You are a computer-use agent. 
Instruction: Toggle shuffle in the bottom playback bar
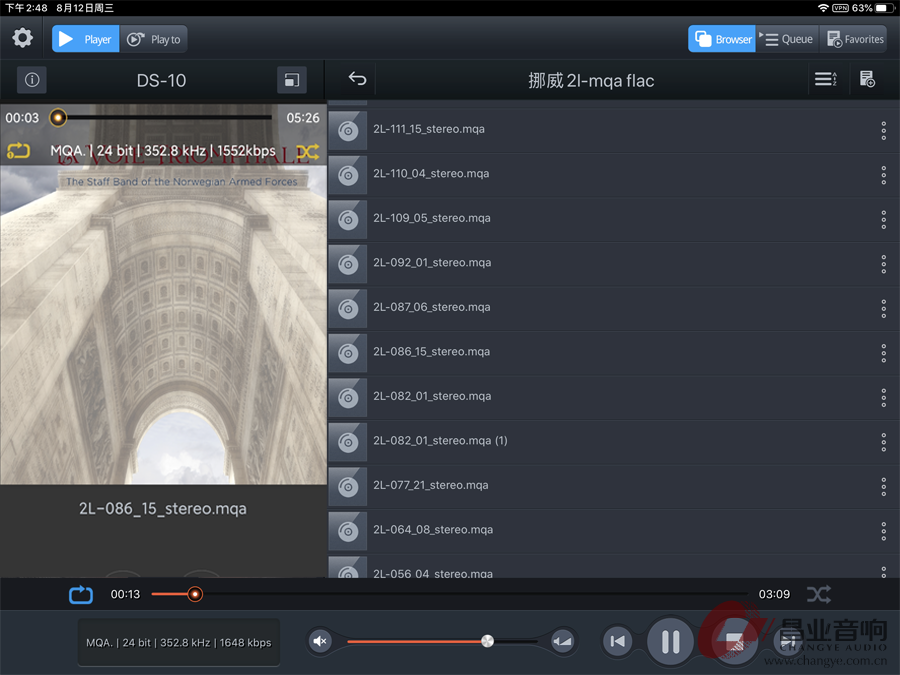[x=818, y=594]
